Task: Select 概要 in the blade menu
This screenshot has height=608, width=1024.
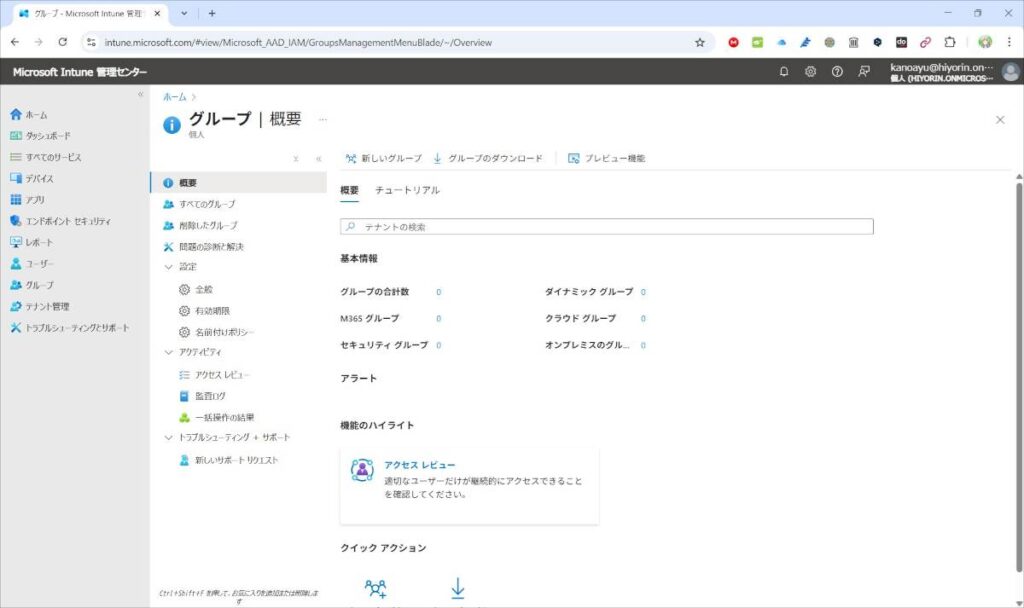Action: coord(238,183)
